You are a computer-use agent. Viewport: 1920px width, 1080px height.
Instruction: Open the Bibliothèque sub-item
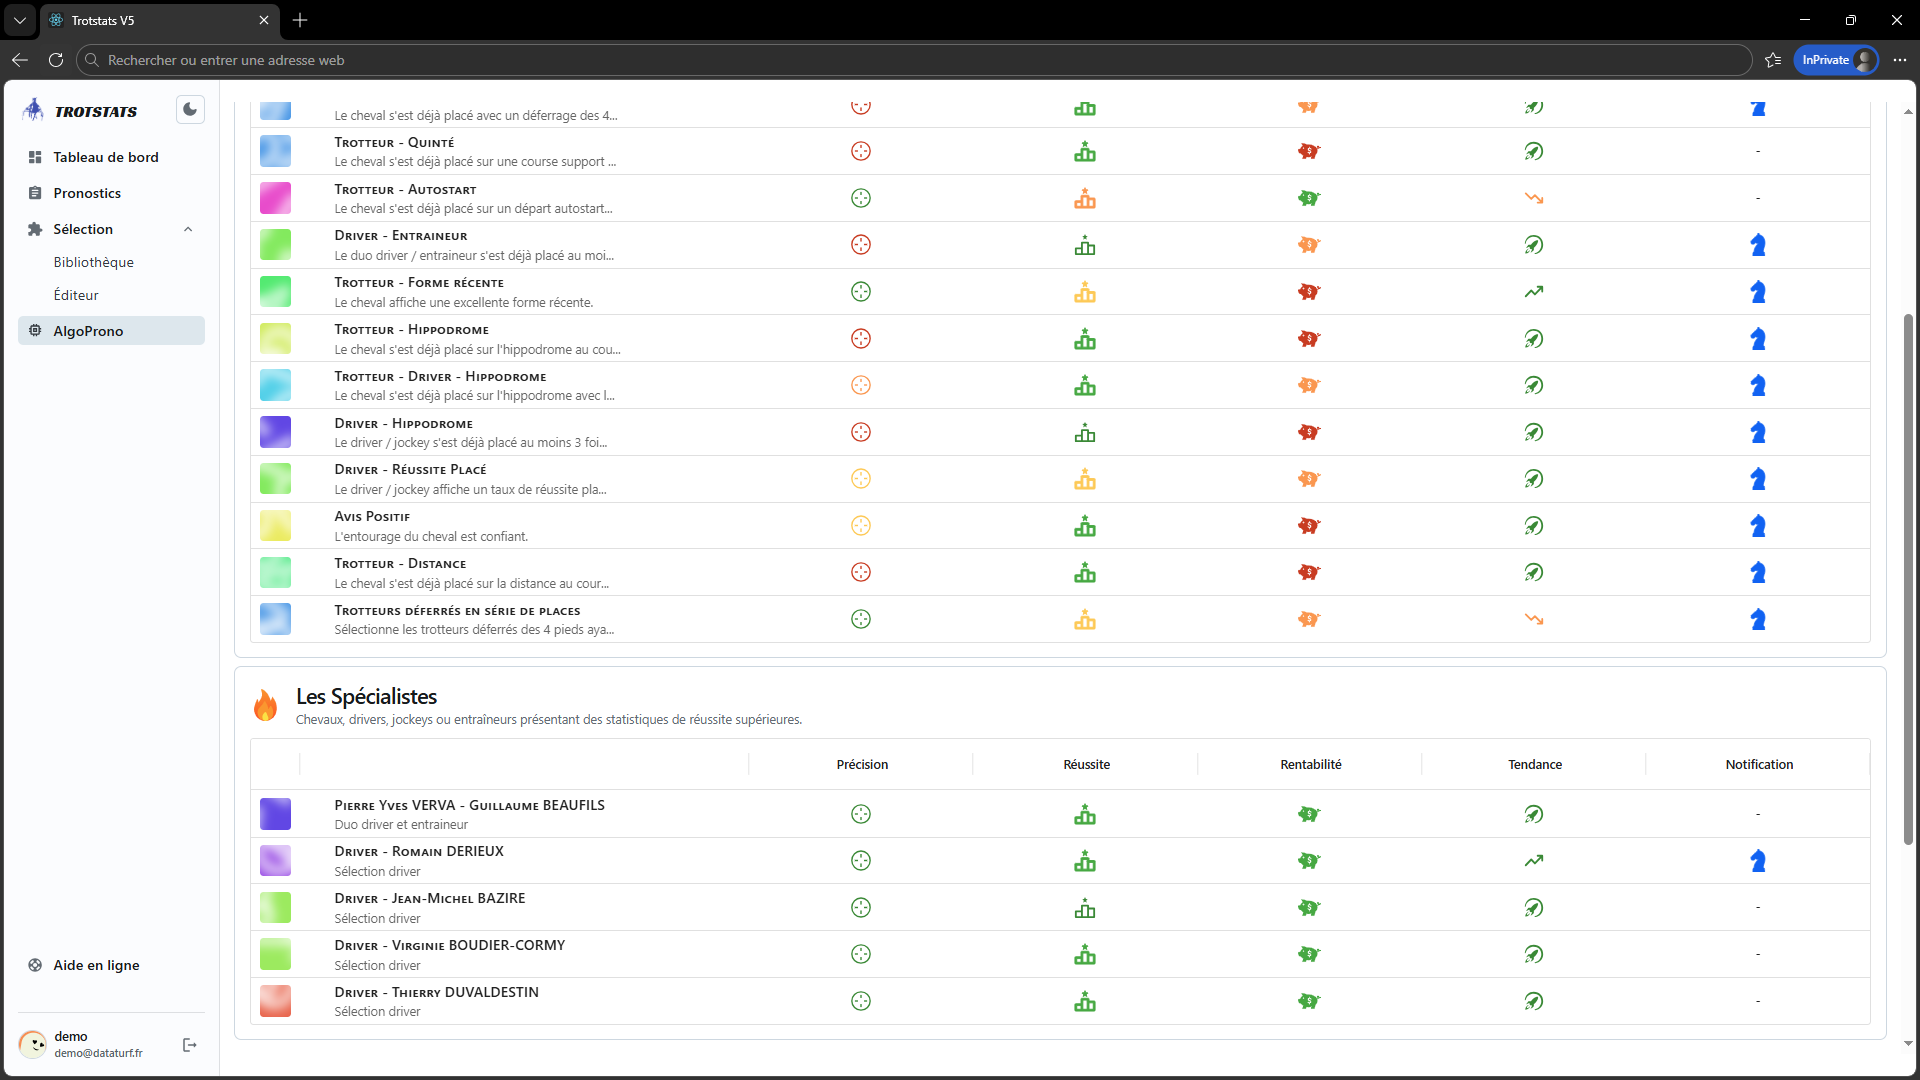click(x=93, y=262)
